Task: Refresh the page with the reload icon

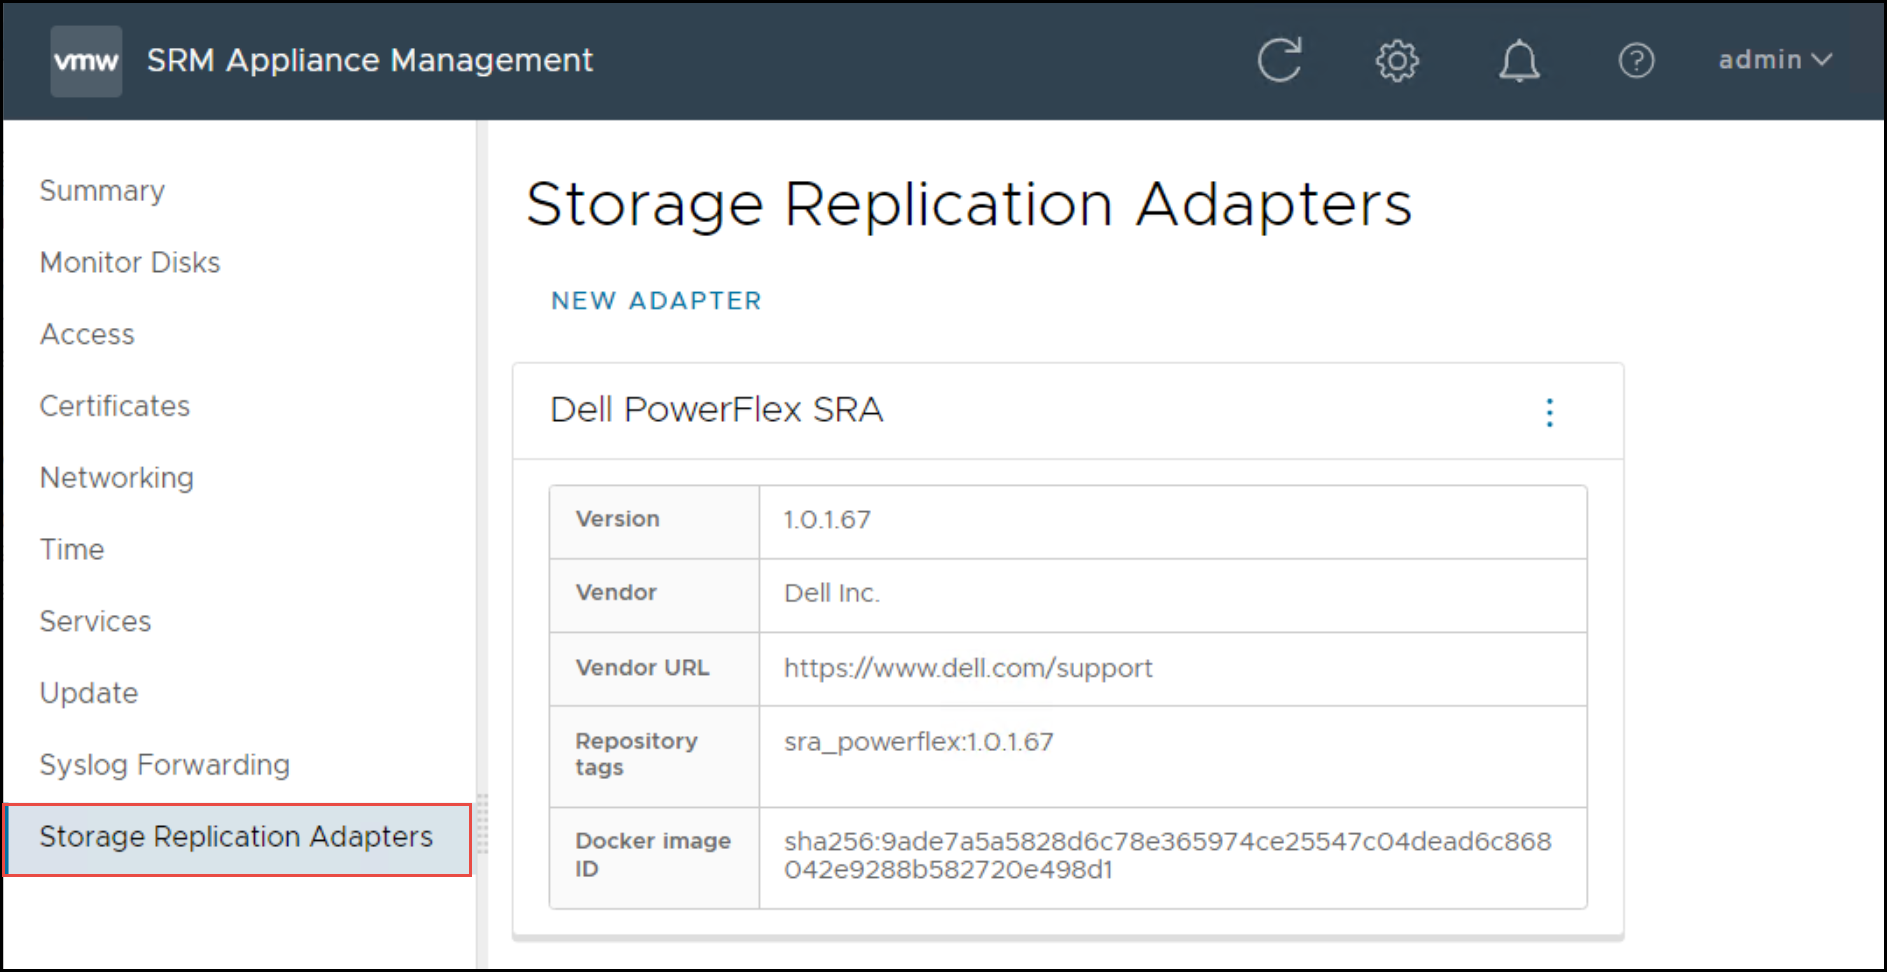Action: point(1279,60)
